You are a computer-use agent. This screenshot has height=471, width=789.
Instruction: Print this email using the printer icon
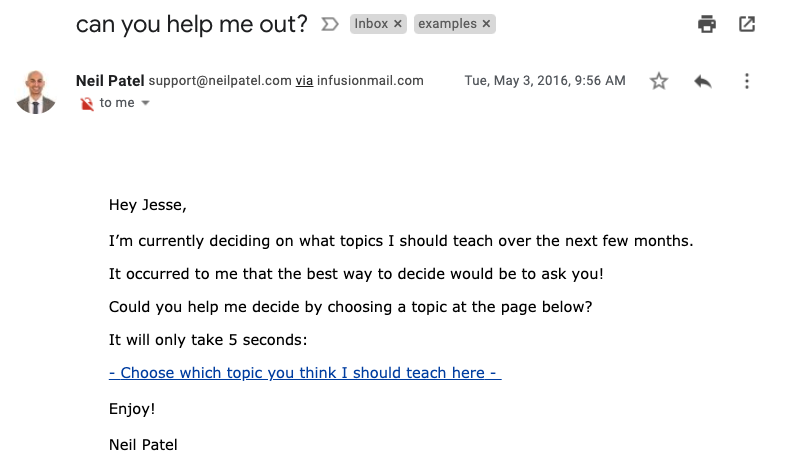[x=707, y=24]
